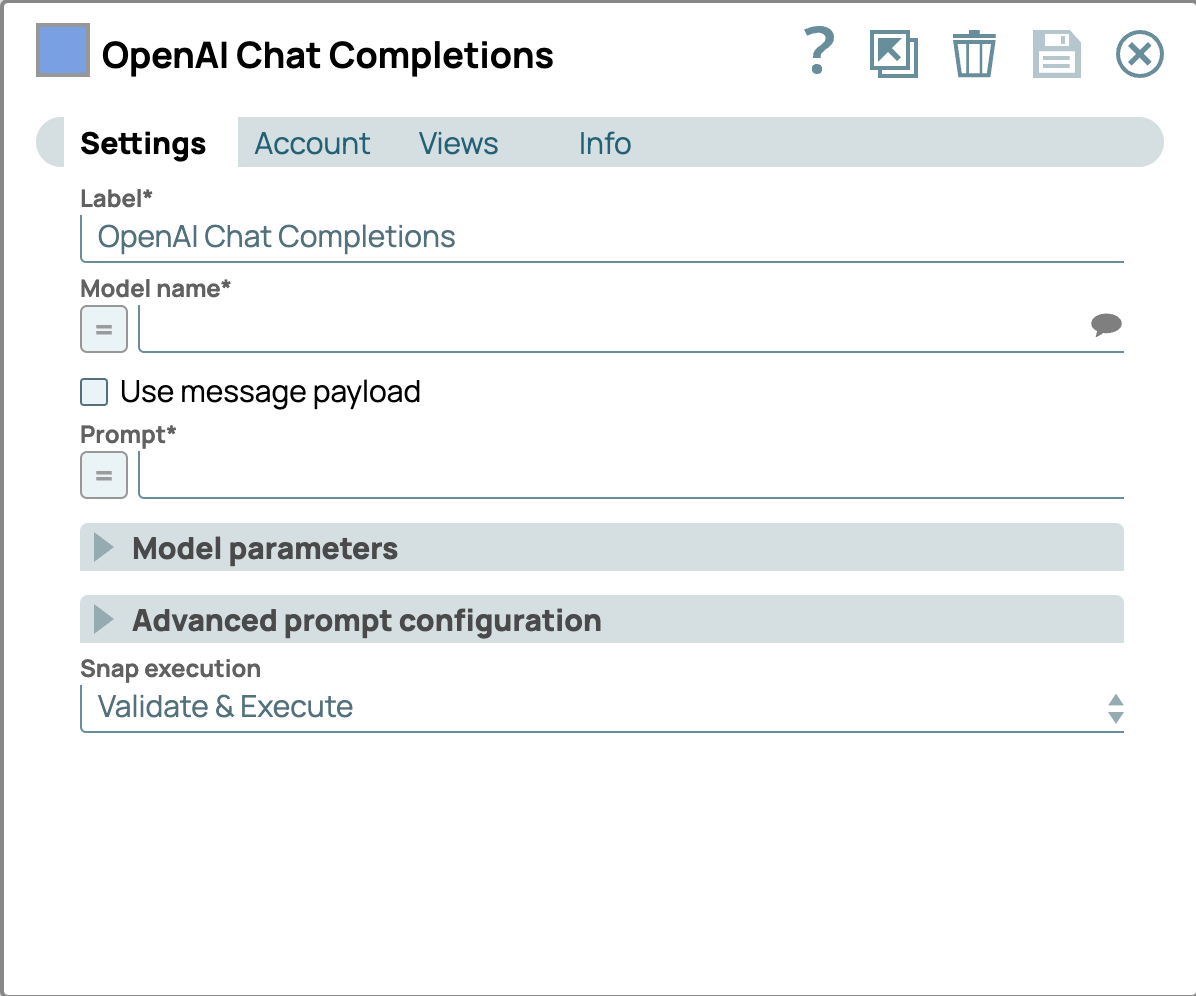The image size is (1196, 996).
Task: Focus the Model name input field
Action: [x=610, y=329]
